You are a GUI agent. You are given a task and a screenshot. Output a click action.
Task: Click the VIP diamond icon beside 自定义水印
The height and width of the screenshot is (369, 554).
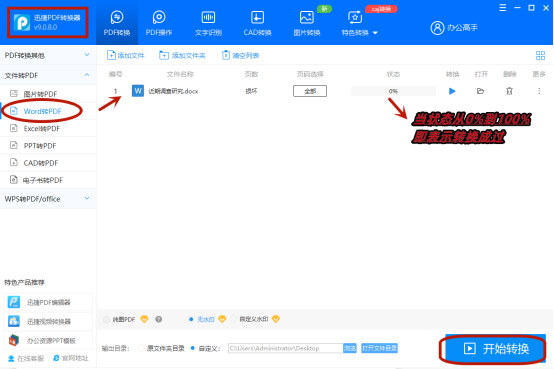click(276, 319)
